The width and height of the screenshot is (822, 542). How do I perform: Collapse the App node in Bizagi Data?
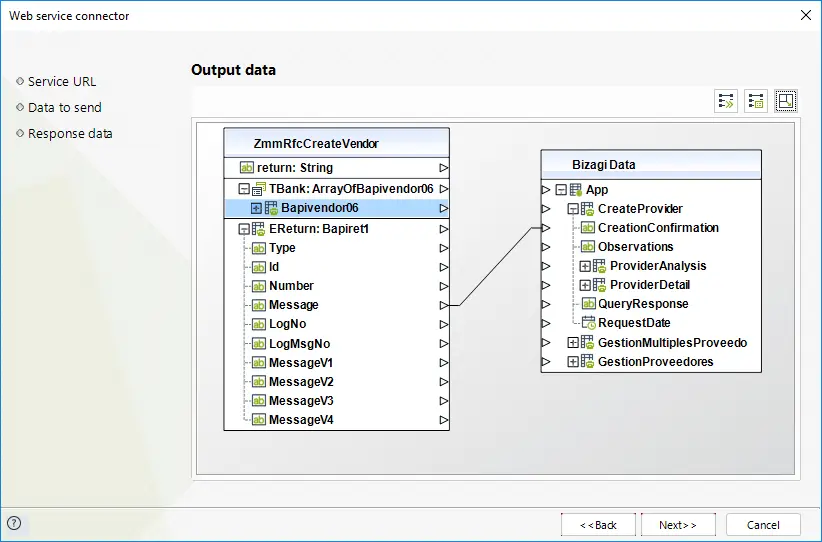tap(561, 190)
